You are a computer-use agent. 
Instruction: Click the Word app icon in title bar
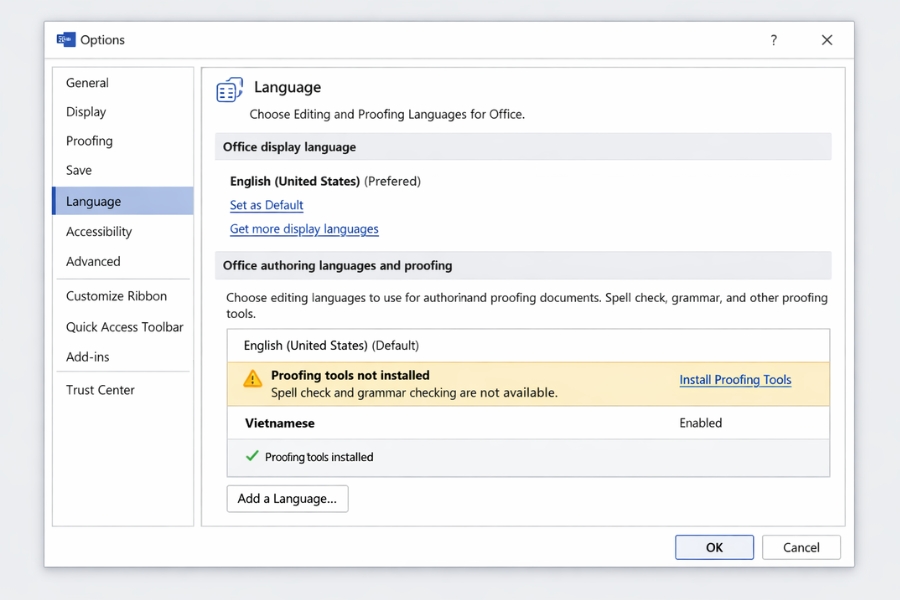pyautogui.click(x=66, y=40)
